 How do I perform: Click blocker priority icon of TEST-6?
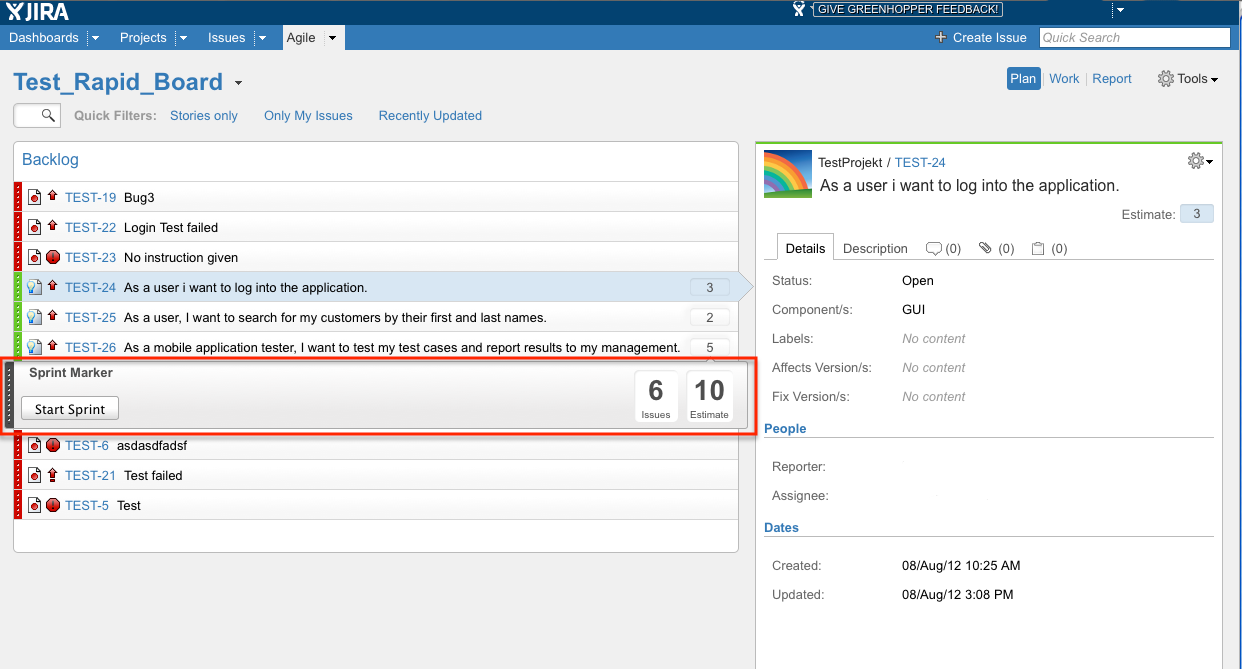(53, 445)
